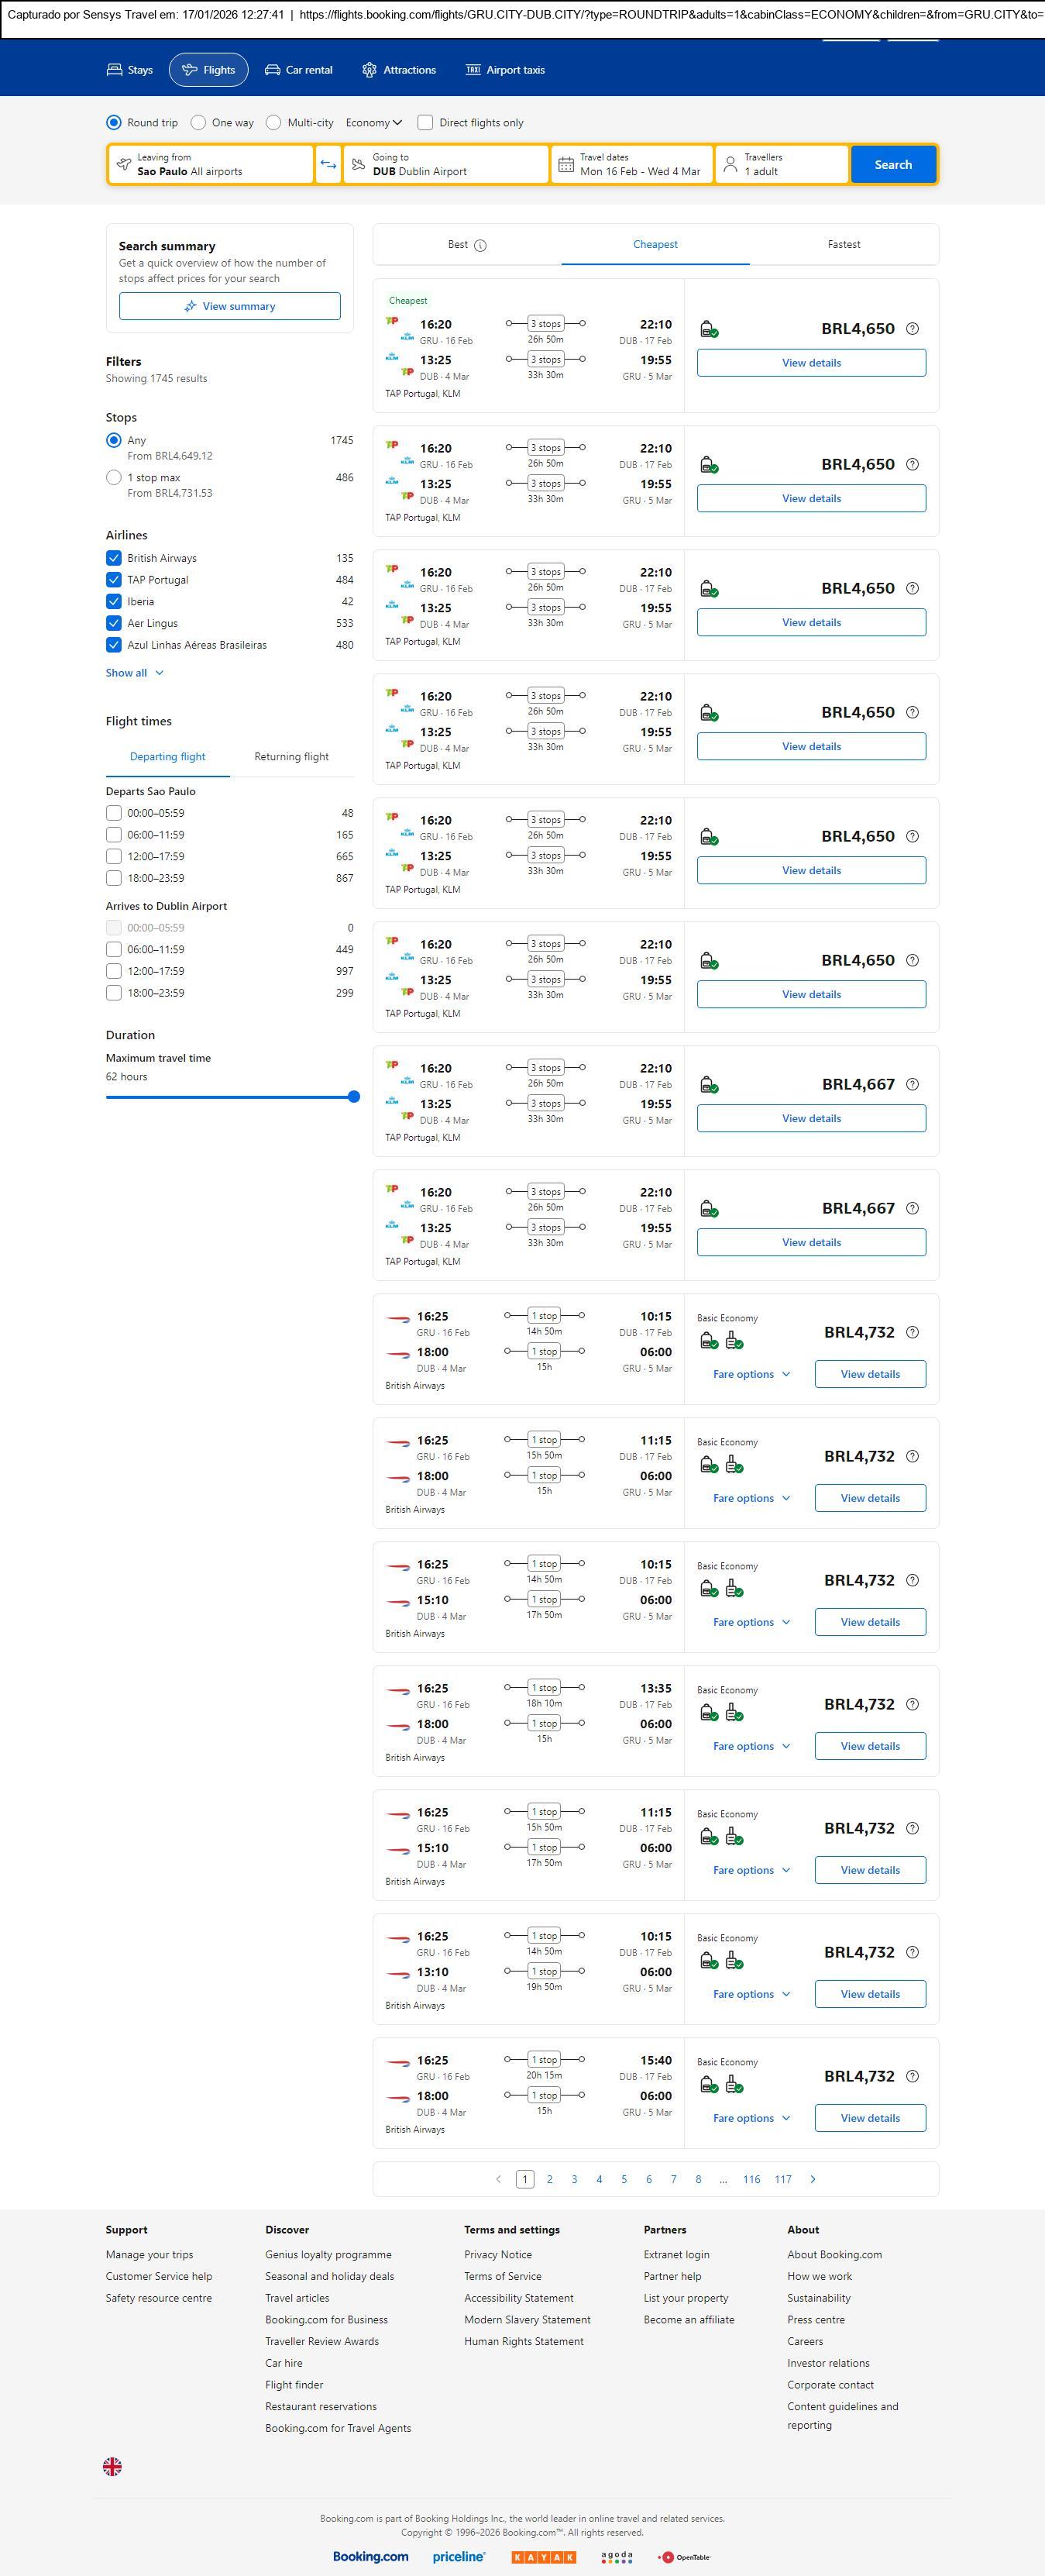The width and height of the screenshot is (1045, 2576).
Task: Expand Fare options for first British Airways flight
Action: 751,1374
